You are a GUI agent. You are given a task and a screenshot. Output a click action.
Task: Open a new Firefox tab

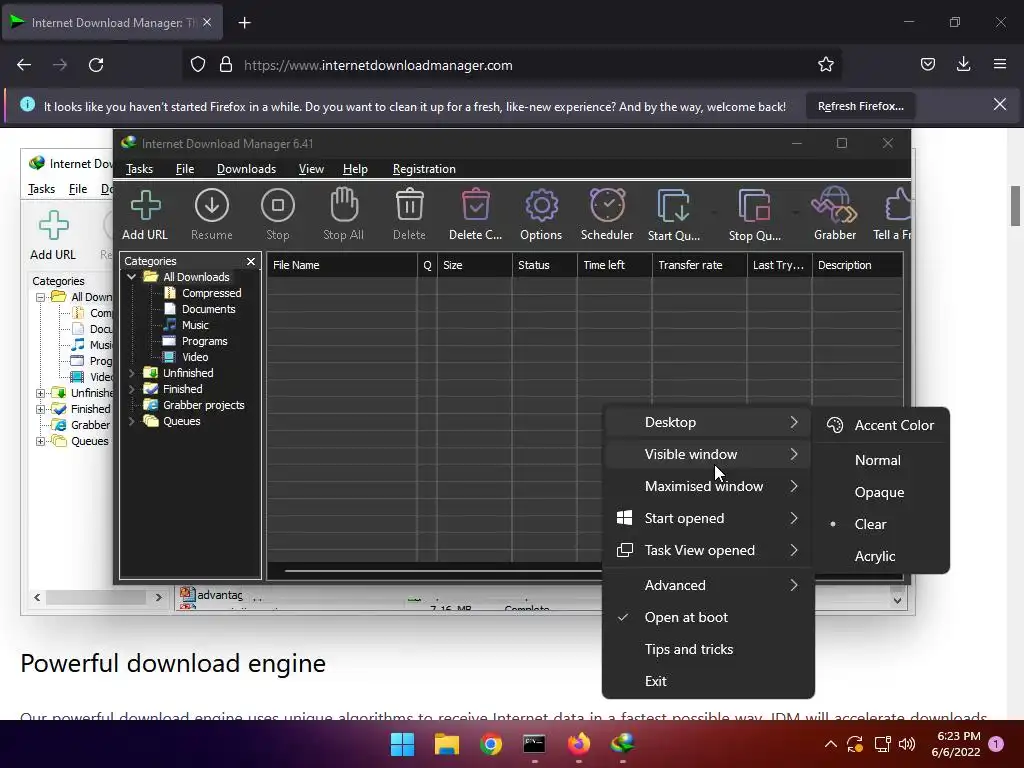(244, 23)
